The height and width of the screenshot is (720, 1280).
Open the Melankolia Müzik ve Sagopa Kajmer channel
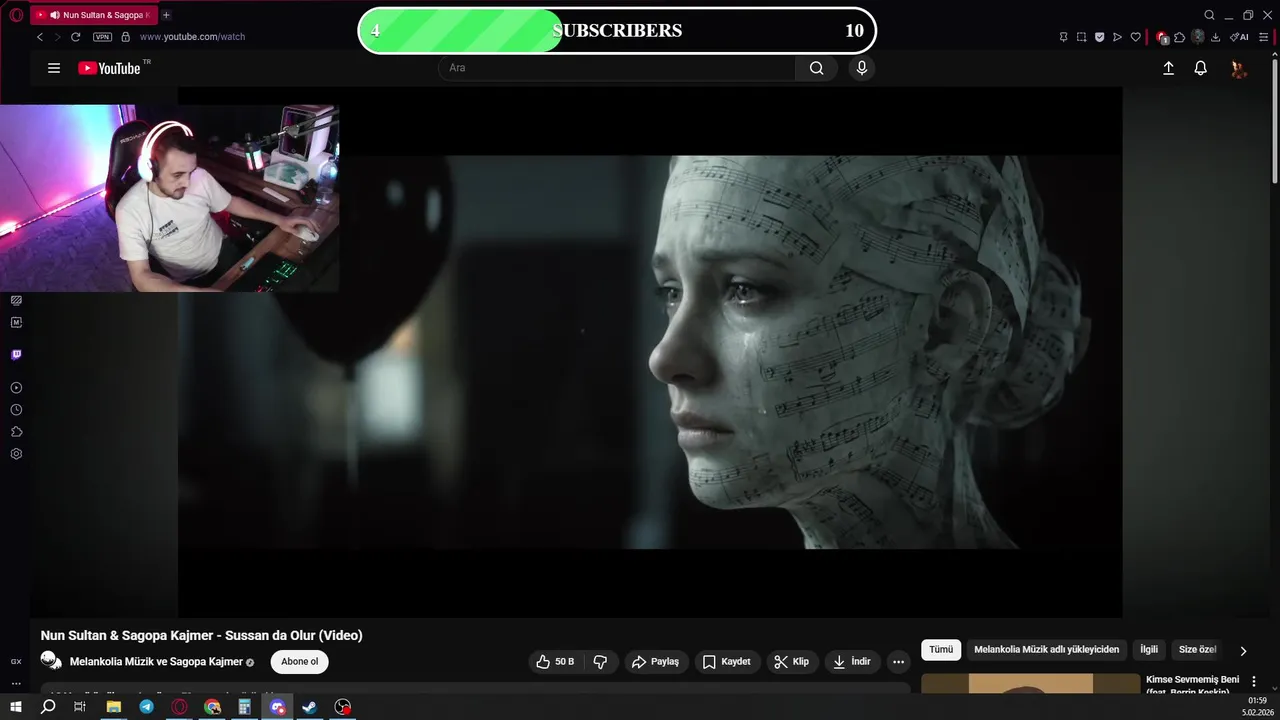(x=156, y=662)
